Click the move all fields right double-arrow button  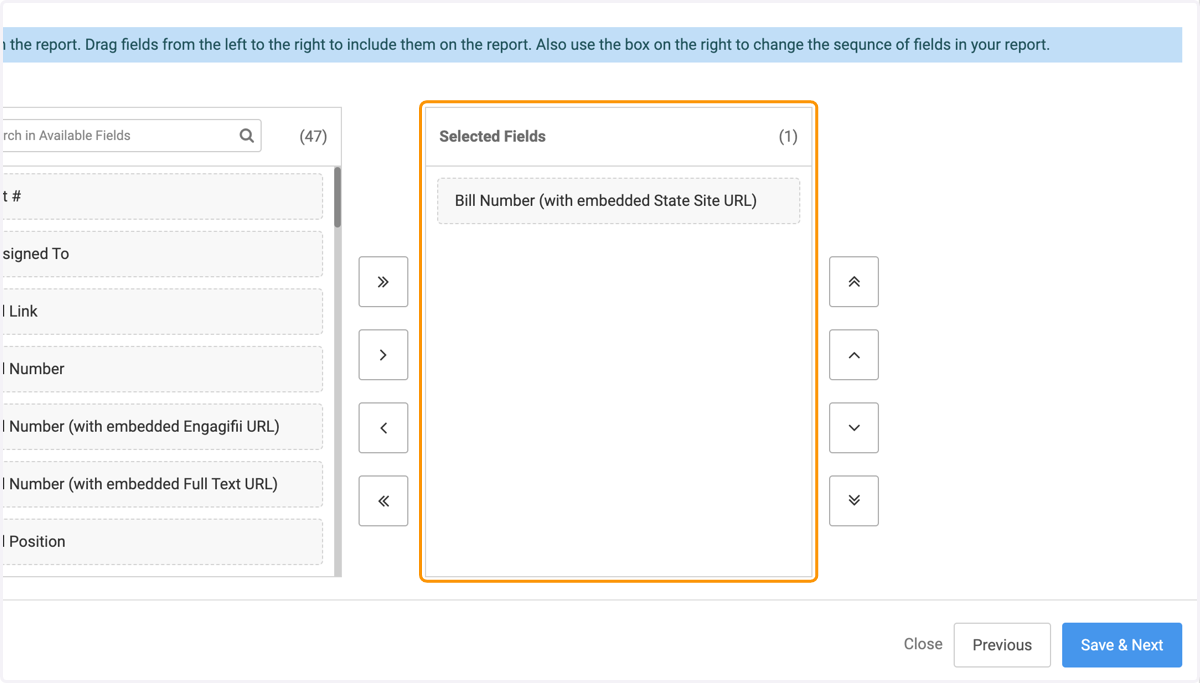click(383, 282)
